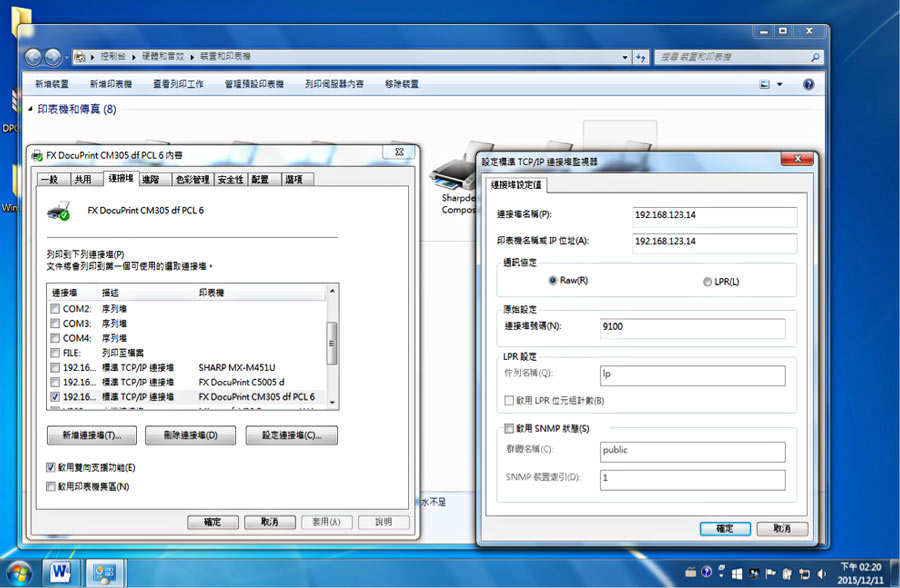Open the address bar history dropdown arrow
The width and height of the screenshot is (900, 588).
click(x=625, y=57)
